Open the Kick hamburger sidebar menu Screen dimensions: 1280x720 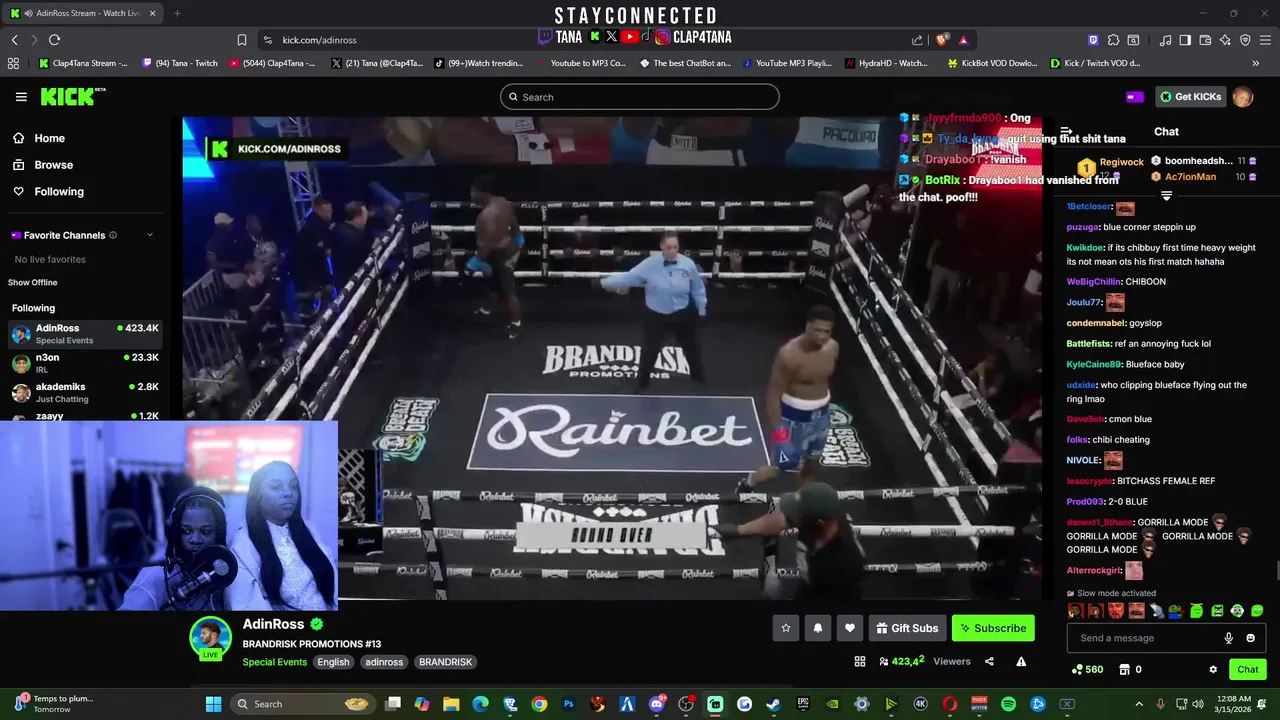point(21,97)
